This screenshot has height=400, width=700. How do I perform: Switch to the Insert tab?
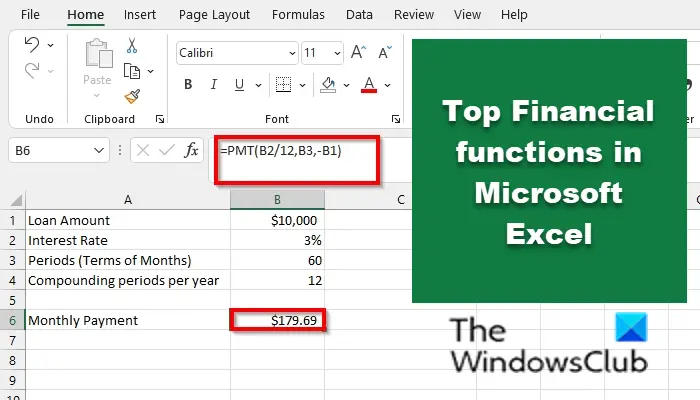pos(140,15)
